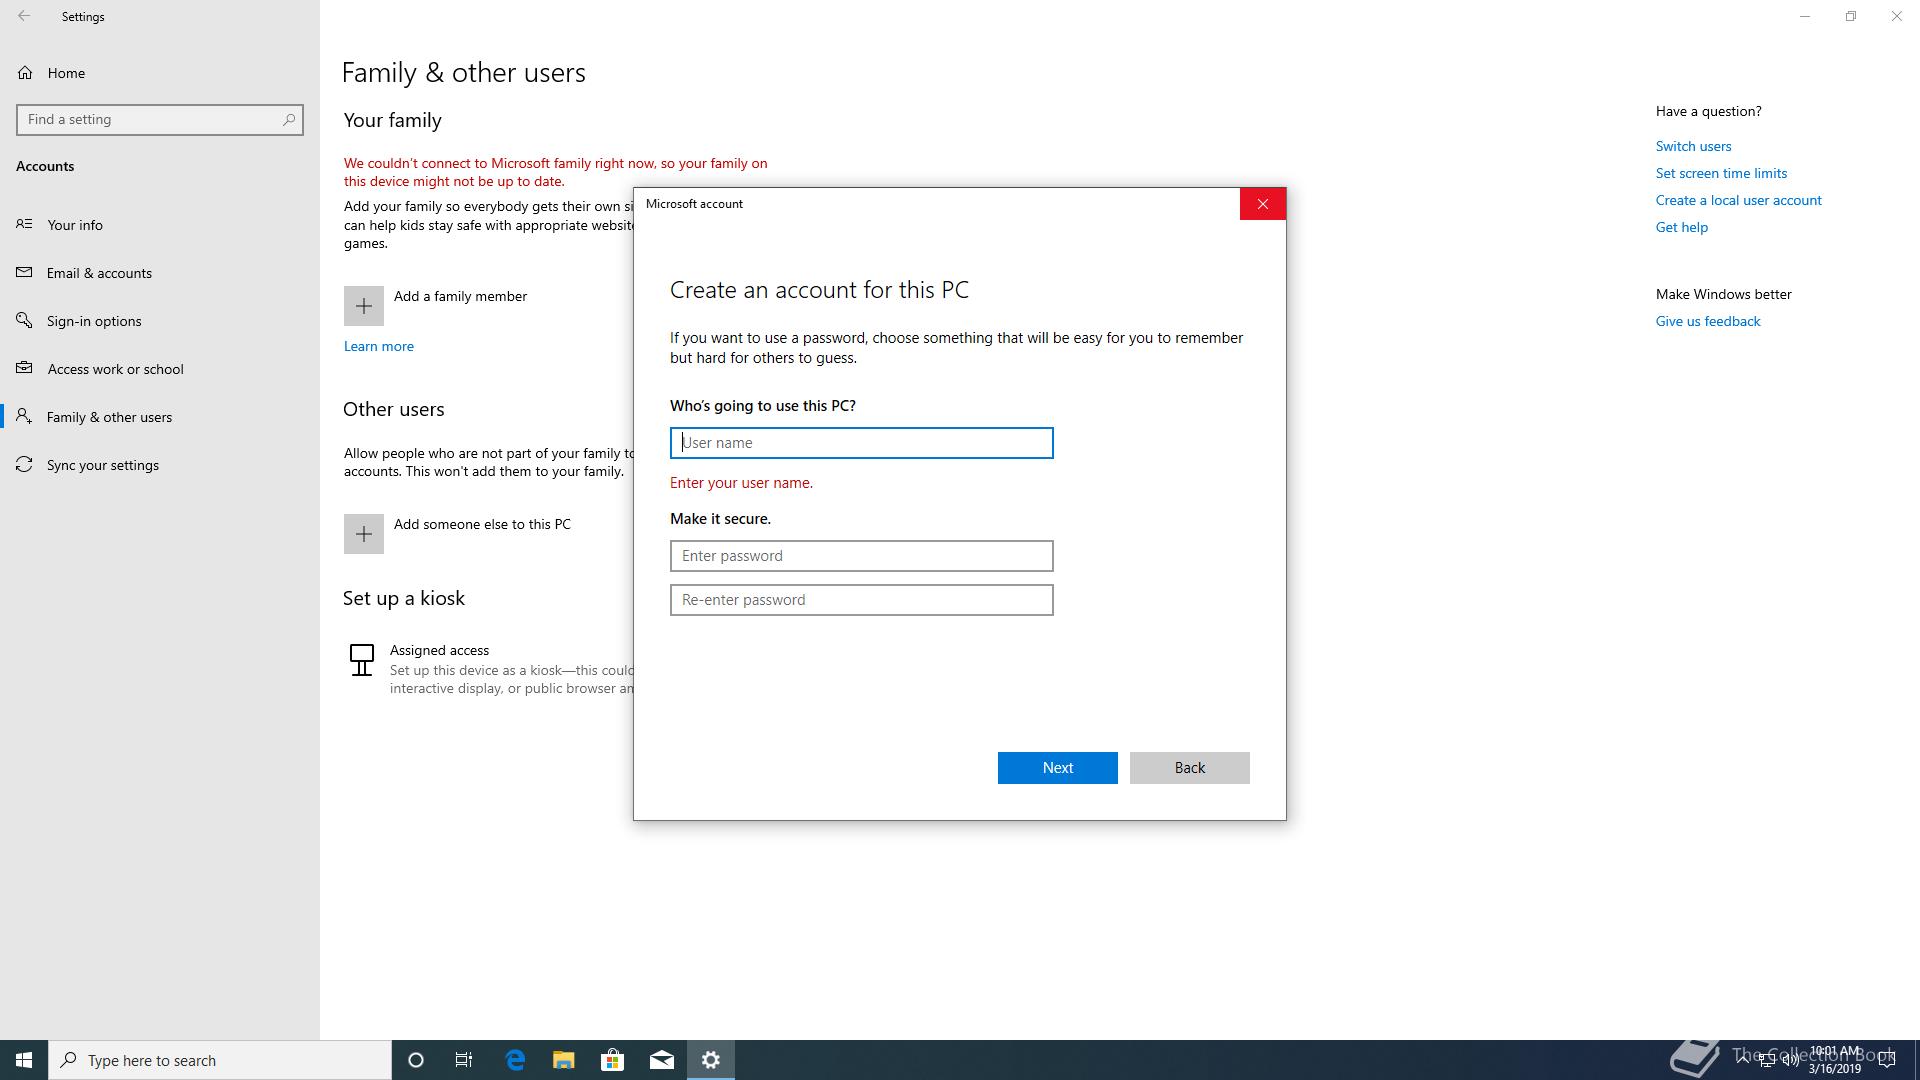Open the Email & accounts section
This screenshot has height=1080, width=1920.
pos(99,273)
